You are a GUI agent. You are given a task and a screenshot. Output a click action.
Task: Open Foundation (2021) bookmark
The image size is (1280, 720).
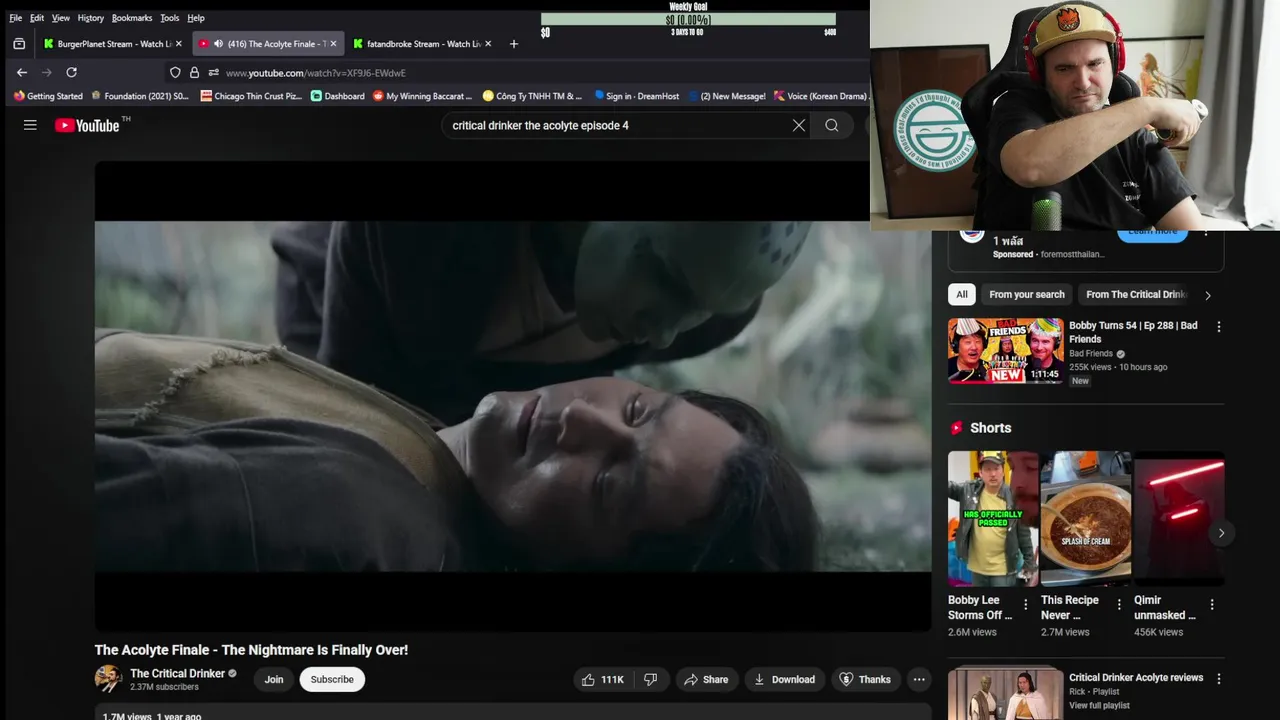coord(140,96)
